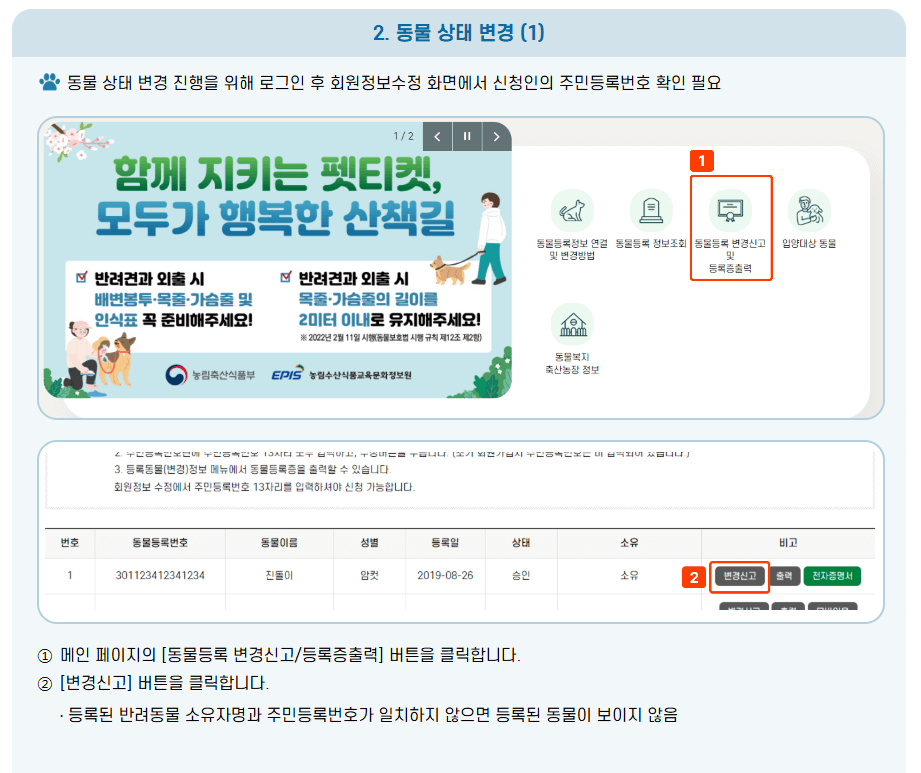Go to the previous banner slide
This screenshot has height=773, width=921.
pos(437,136)
